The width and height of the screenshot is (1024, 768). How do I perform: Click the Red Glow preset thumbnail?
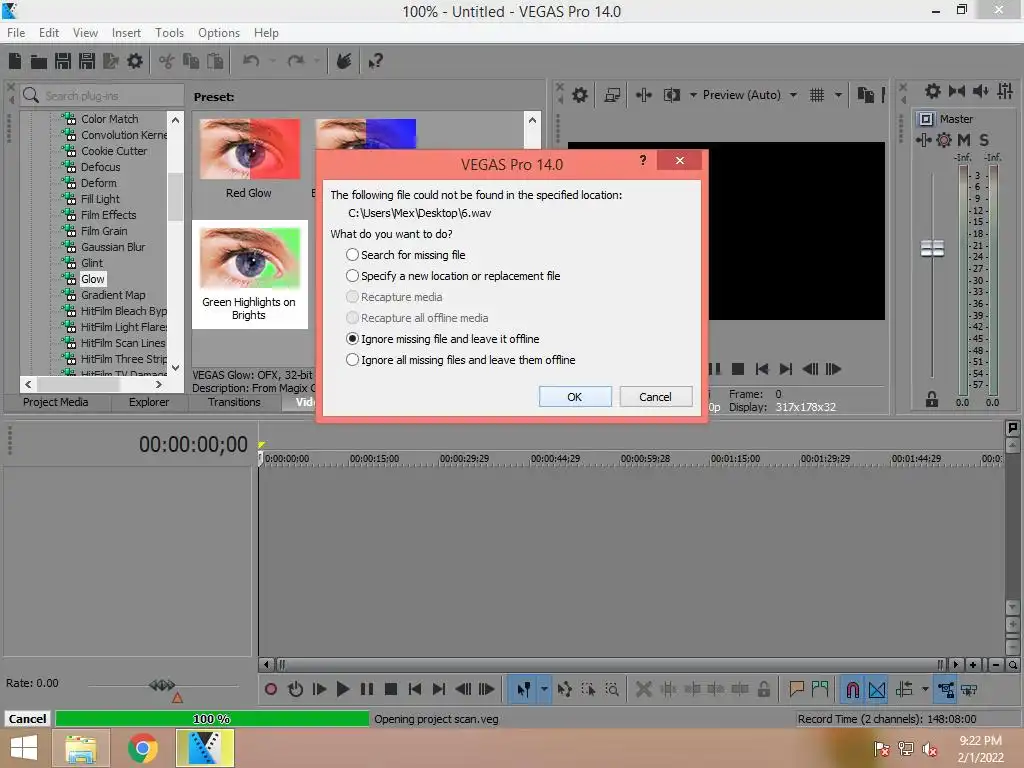click(249, 149)
